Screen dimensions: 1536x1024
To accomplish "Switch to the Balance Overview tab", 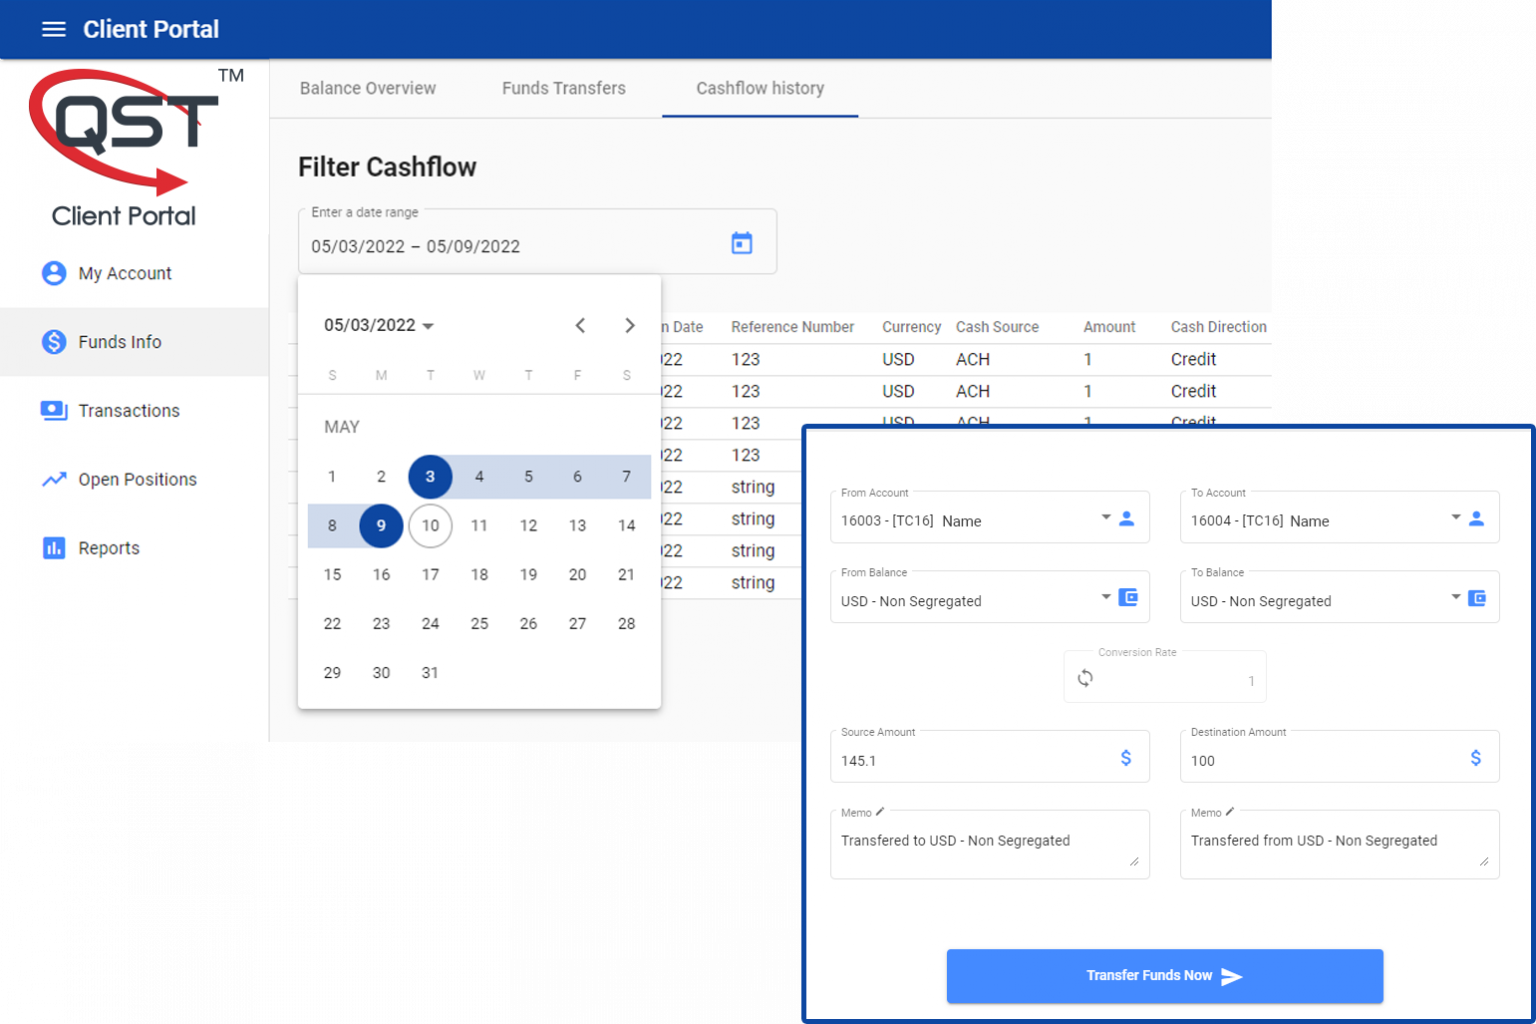I will click(x=367, y=88).
